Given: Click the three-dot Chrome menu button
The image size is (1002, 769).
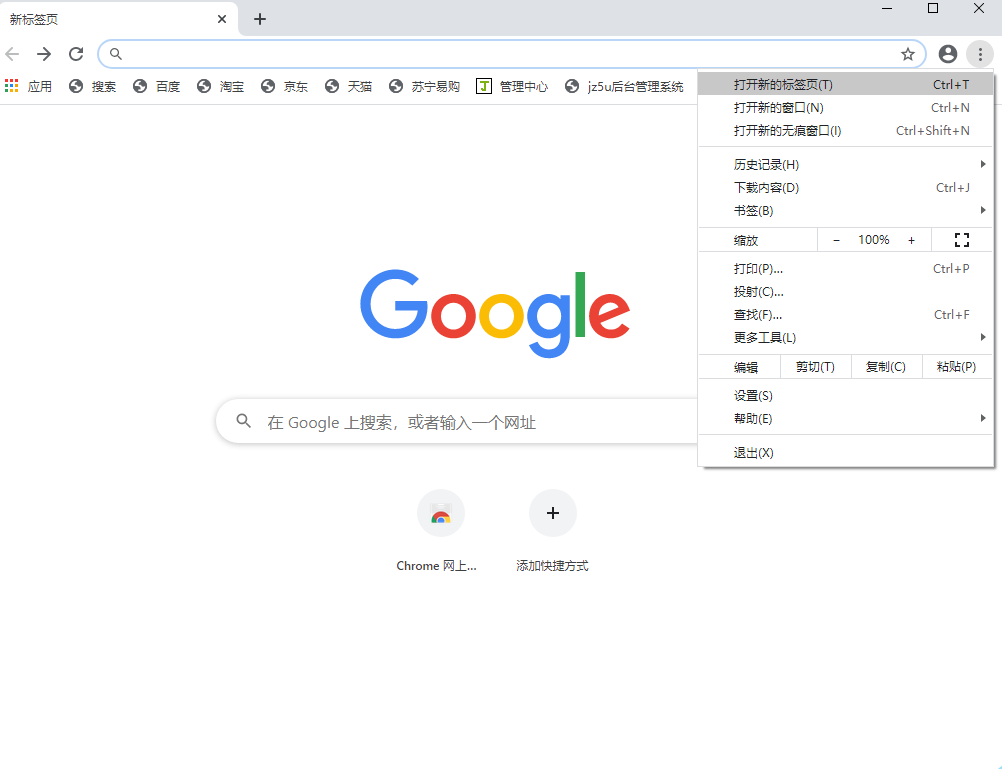Looking at the screenshot, I should pos(980,54).
